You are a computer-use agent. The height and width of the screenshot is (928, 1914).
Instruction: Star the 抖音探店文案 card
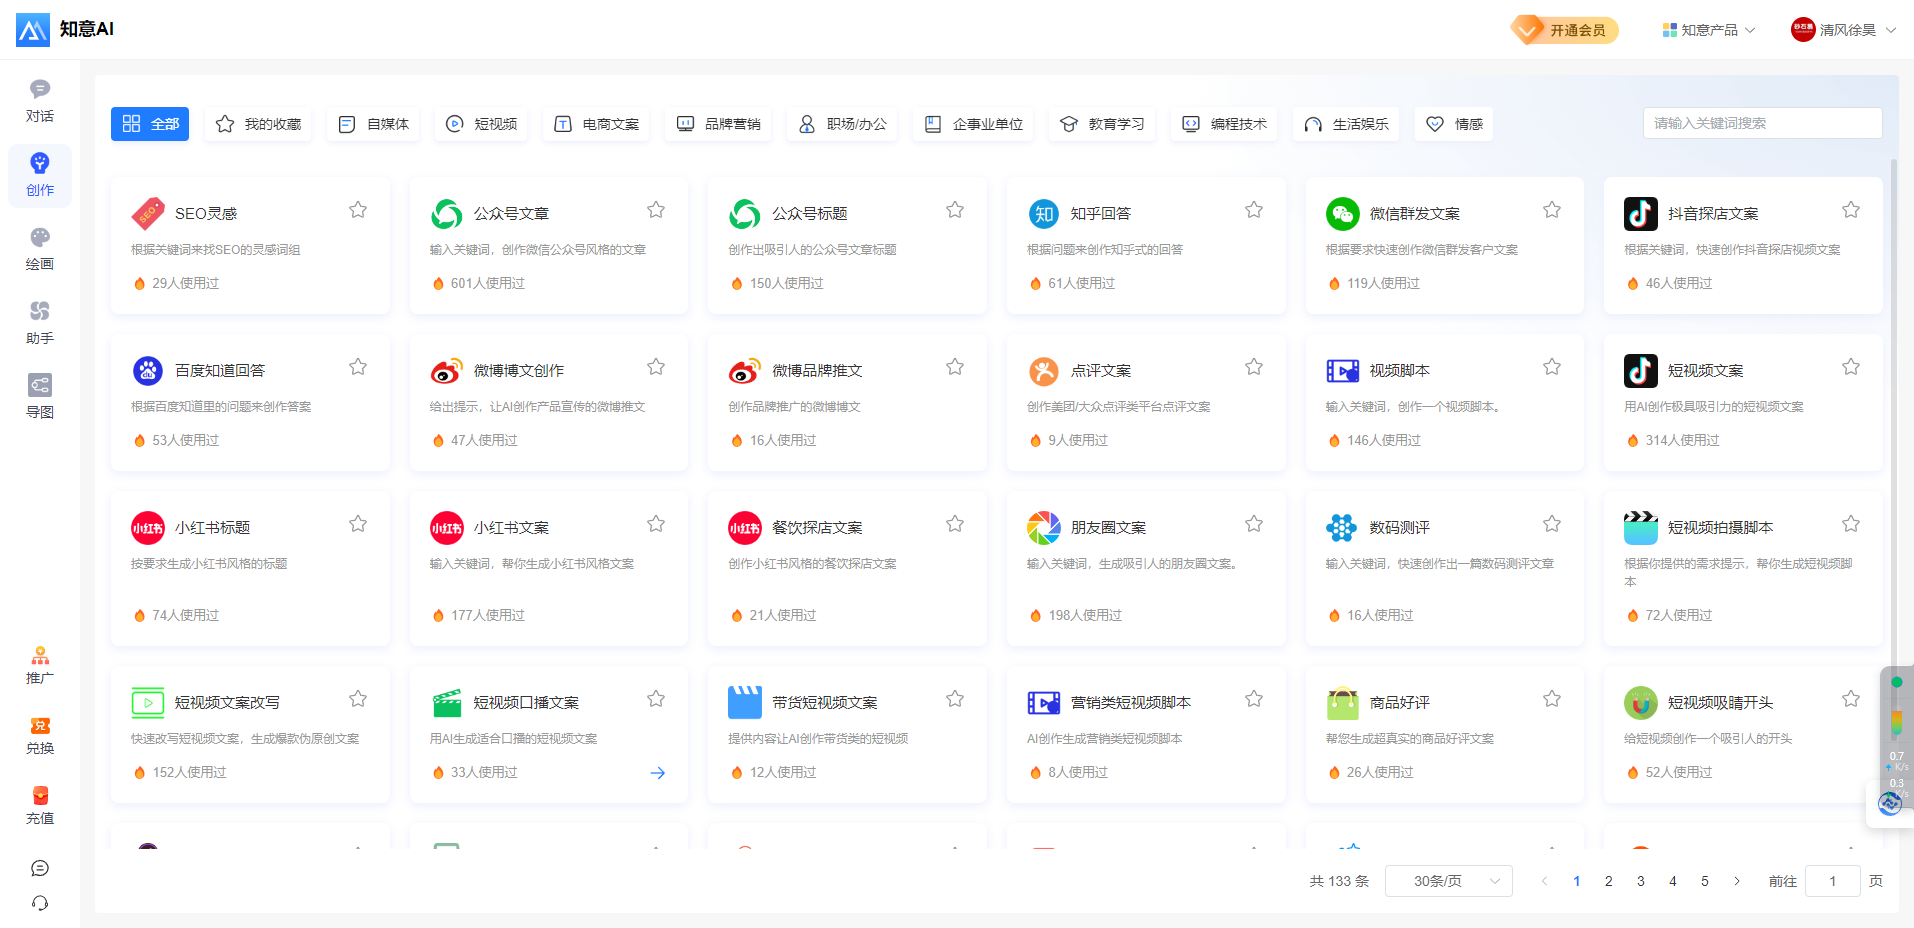click(1851, 210)
